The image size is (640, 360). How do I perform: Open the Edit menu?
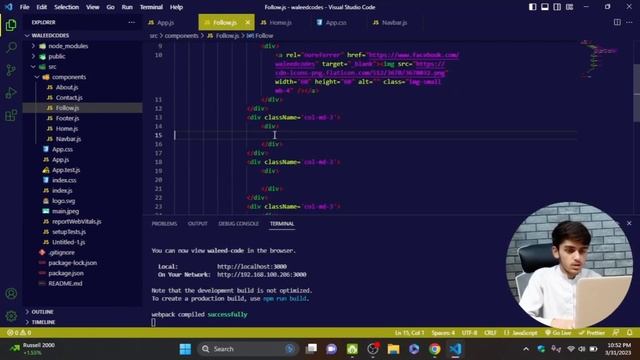click(x=42, y=7)
